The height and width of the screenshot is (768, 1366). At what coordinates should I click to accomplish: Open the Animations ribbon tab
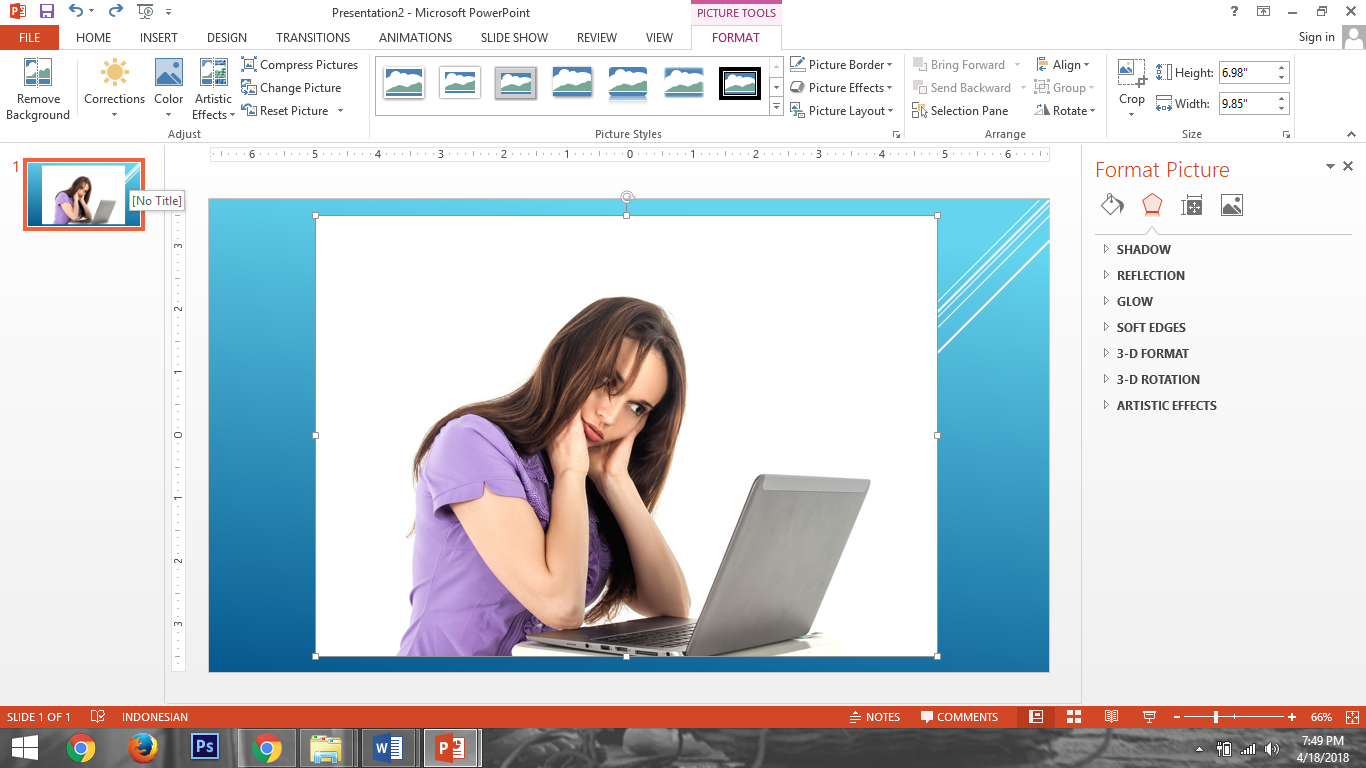pyautogui.click(x=415, y=38)
